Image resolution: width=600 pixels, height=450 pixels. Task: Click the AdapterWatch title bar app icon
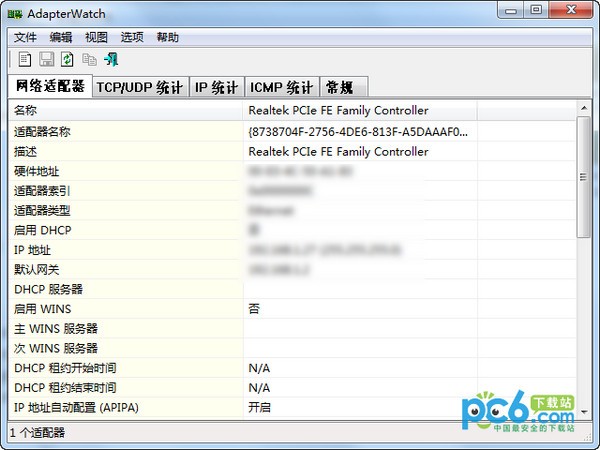click(x=15, y=15)
